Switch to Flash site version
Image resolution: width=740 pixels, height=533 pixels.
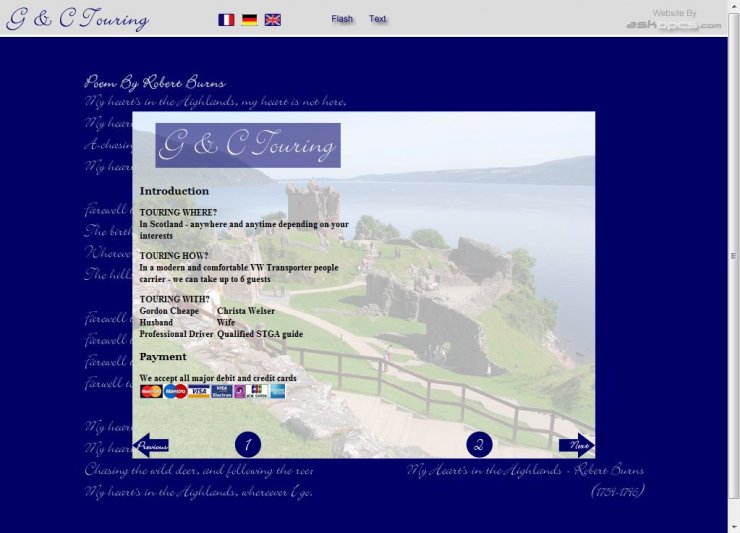click(x=342, y=19)
